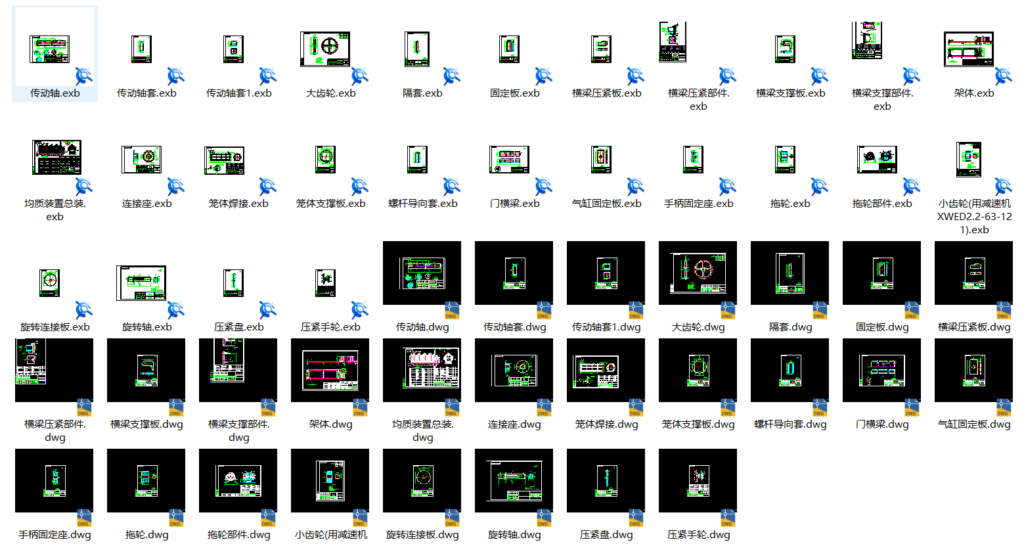Screen dimensions: 1024x544
Task: Click the 连接座.exb file icon
Action: coord(142,159)
